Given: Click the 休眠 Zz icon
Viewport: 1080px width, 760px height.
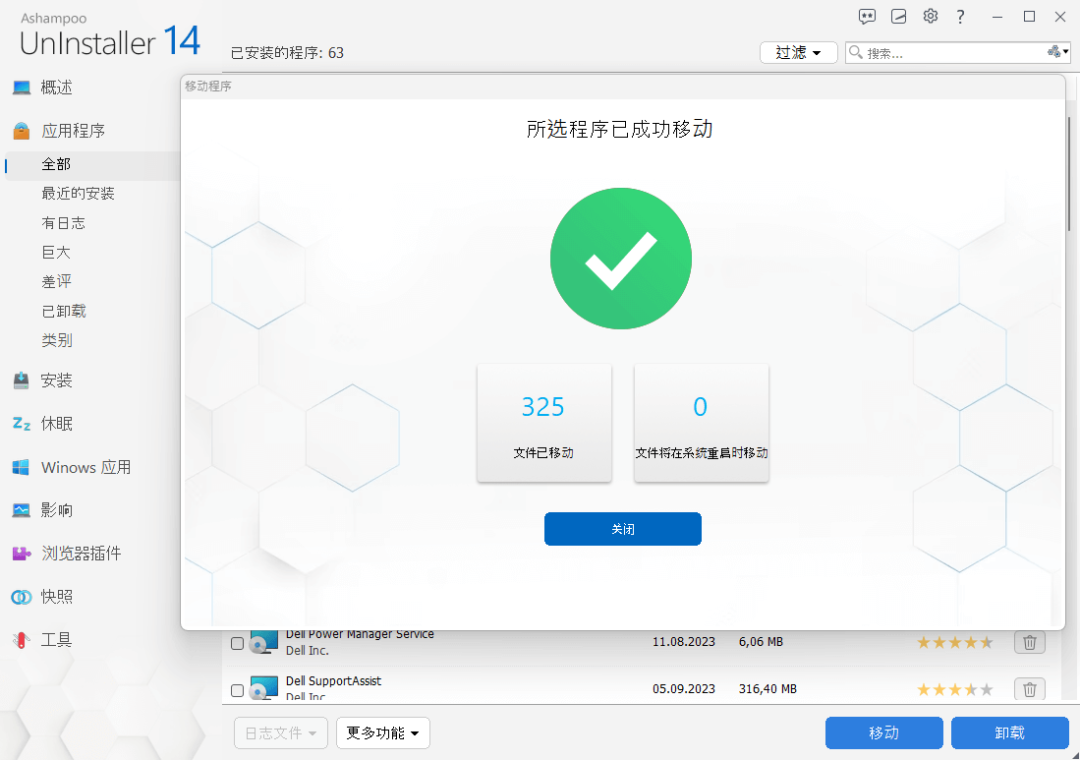Looking at the screenshot, I should point(21,424).
